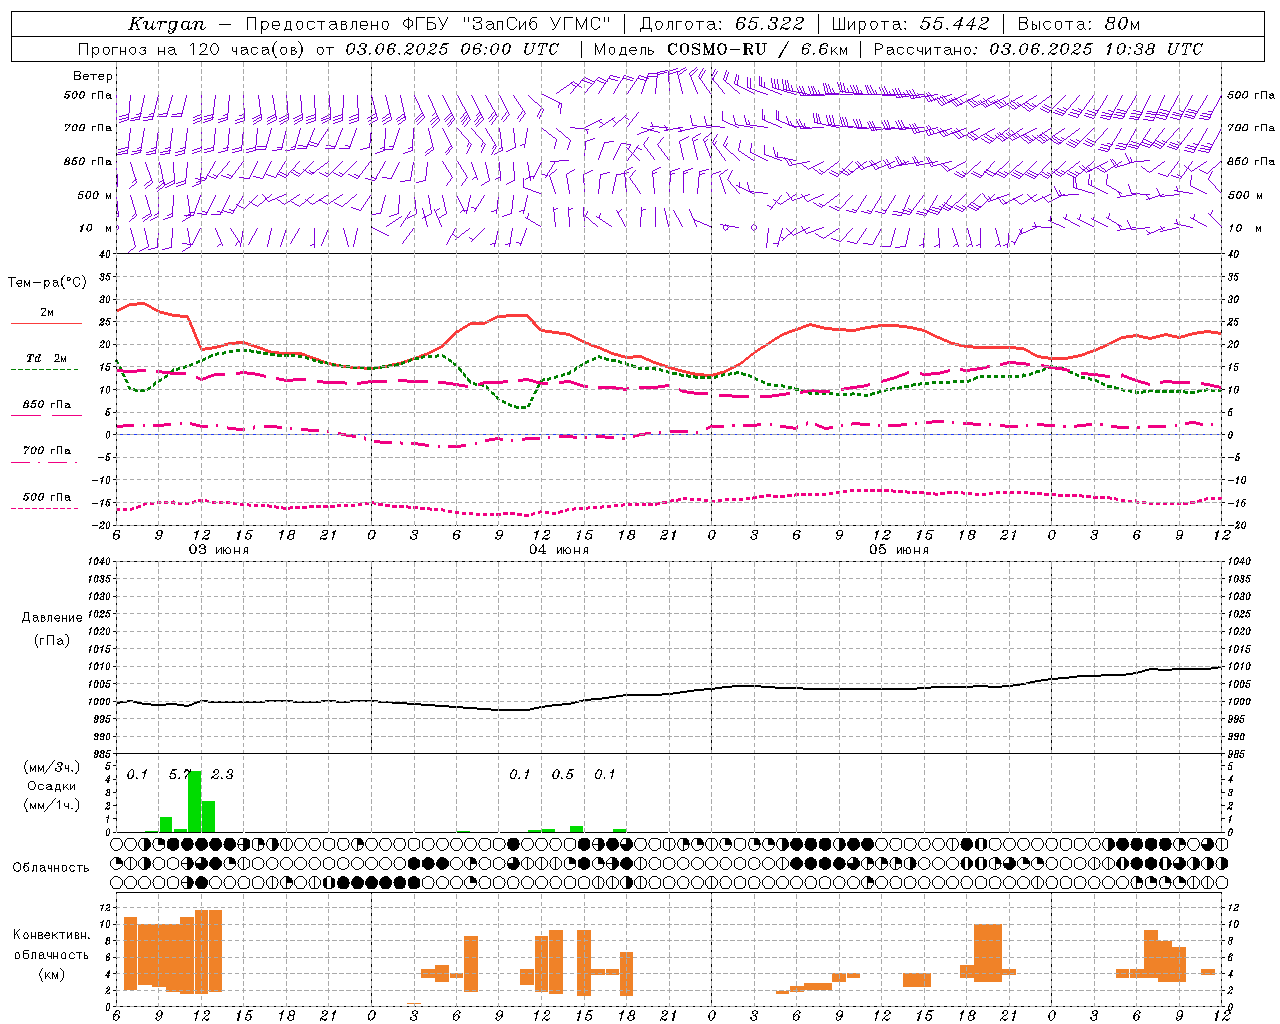Click the "10 м" wind level label on left
Image resolution: width=1280 pixels, height=1024 pixels.
point(97,228)
